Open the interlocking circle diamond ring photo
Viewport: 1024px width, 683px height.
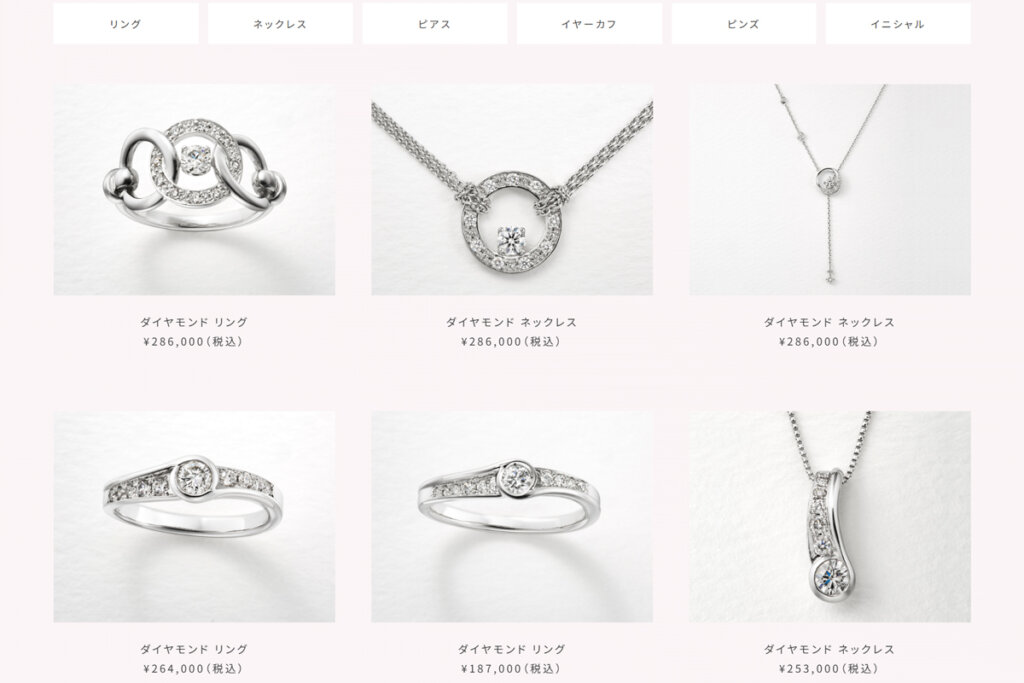tap(194, 189)
